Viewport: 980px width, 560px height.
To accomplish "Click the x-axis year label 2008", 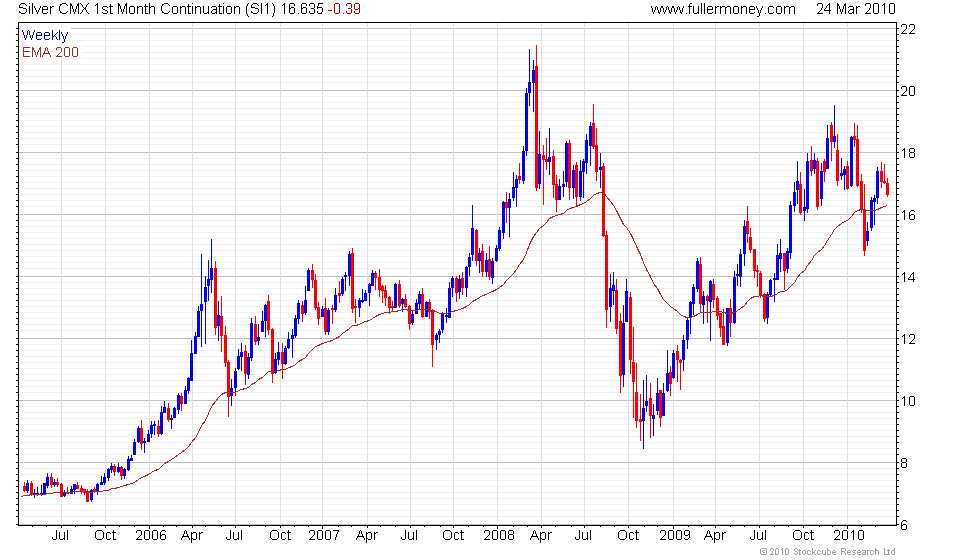I will coord(499,535).
